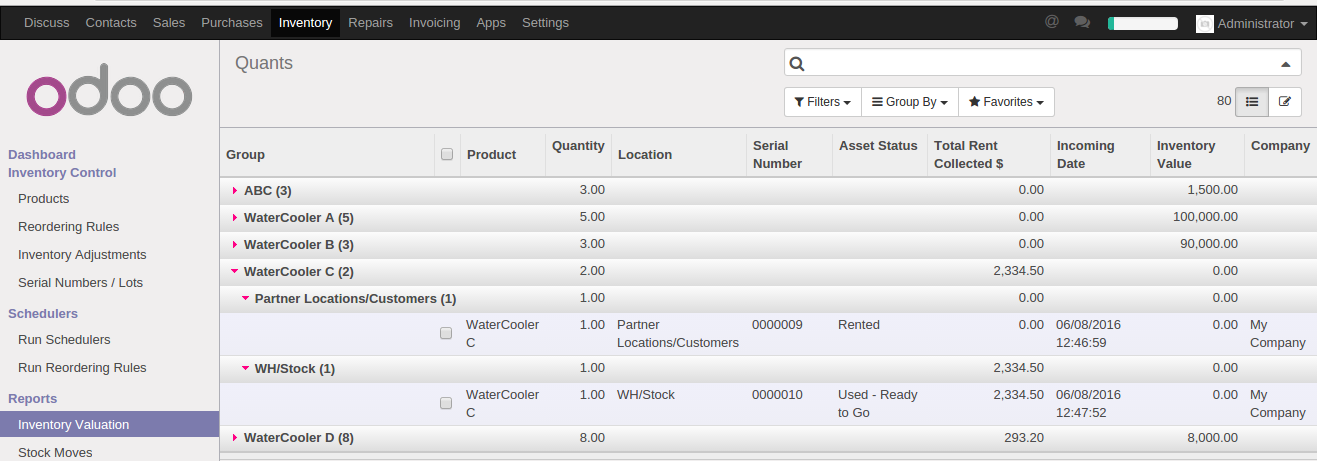Open the Repairs menu
Screen dimensions: 1317x461
[370, 22]
